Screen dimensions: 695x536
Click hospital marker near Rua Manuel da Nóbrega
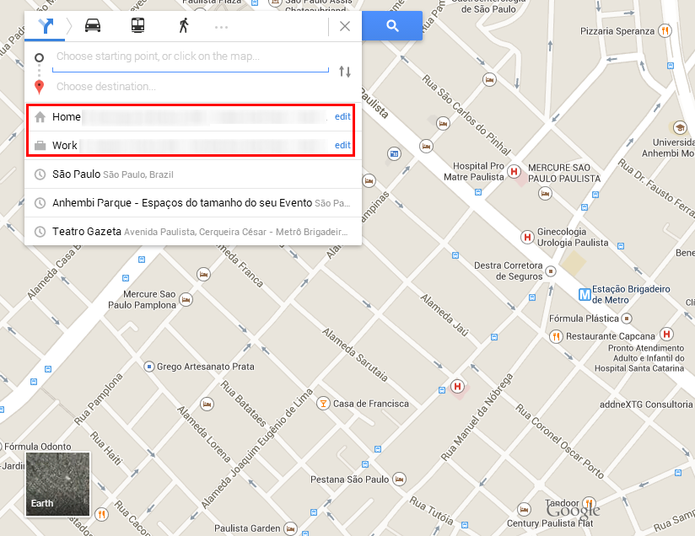pos(457,386)
